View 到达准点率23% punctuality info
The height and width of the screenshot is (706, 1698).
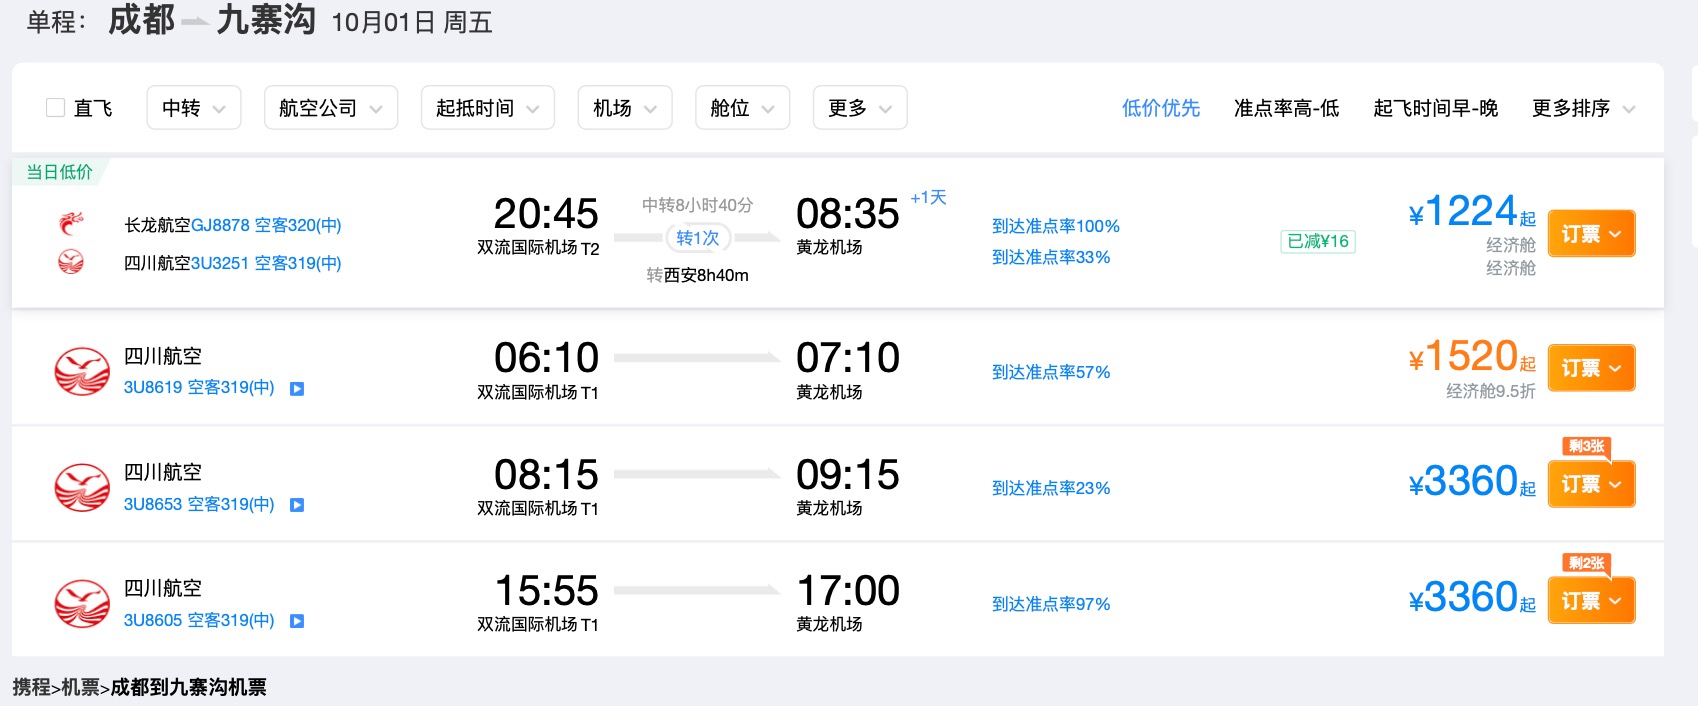1051,488
